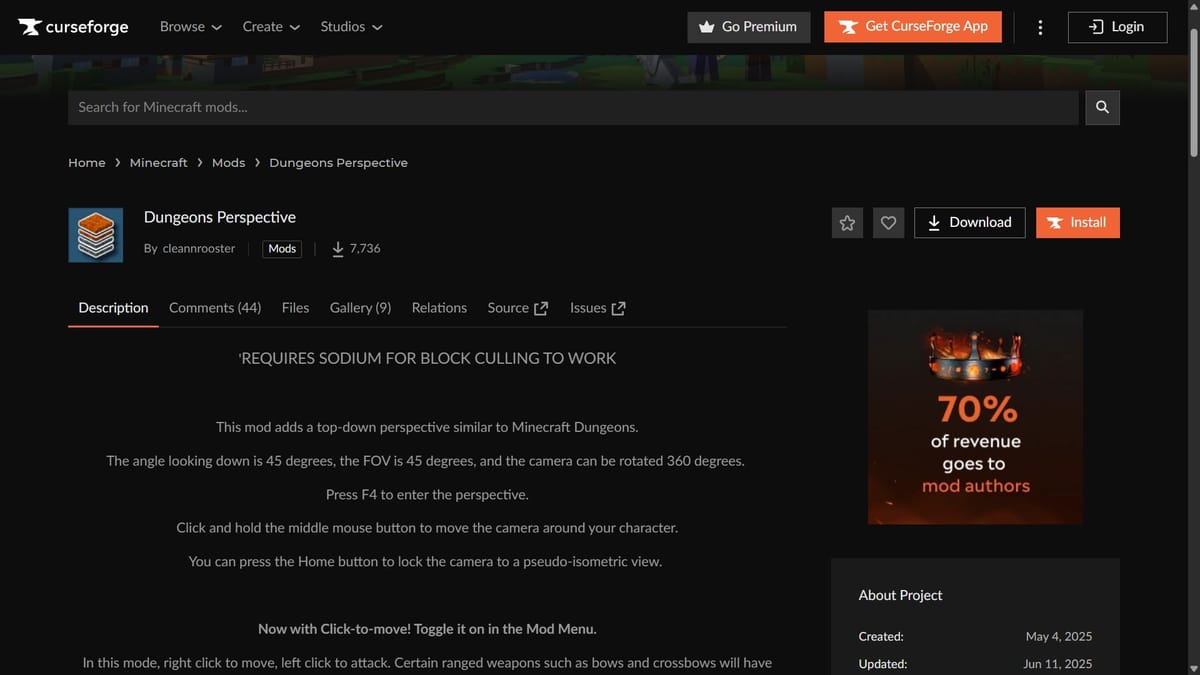Viewport: 1200px width, 675px height.
Task: Open the author cleannrooster's profile
Action: (196, 248)
